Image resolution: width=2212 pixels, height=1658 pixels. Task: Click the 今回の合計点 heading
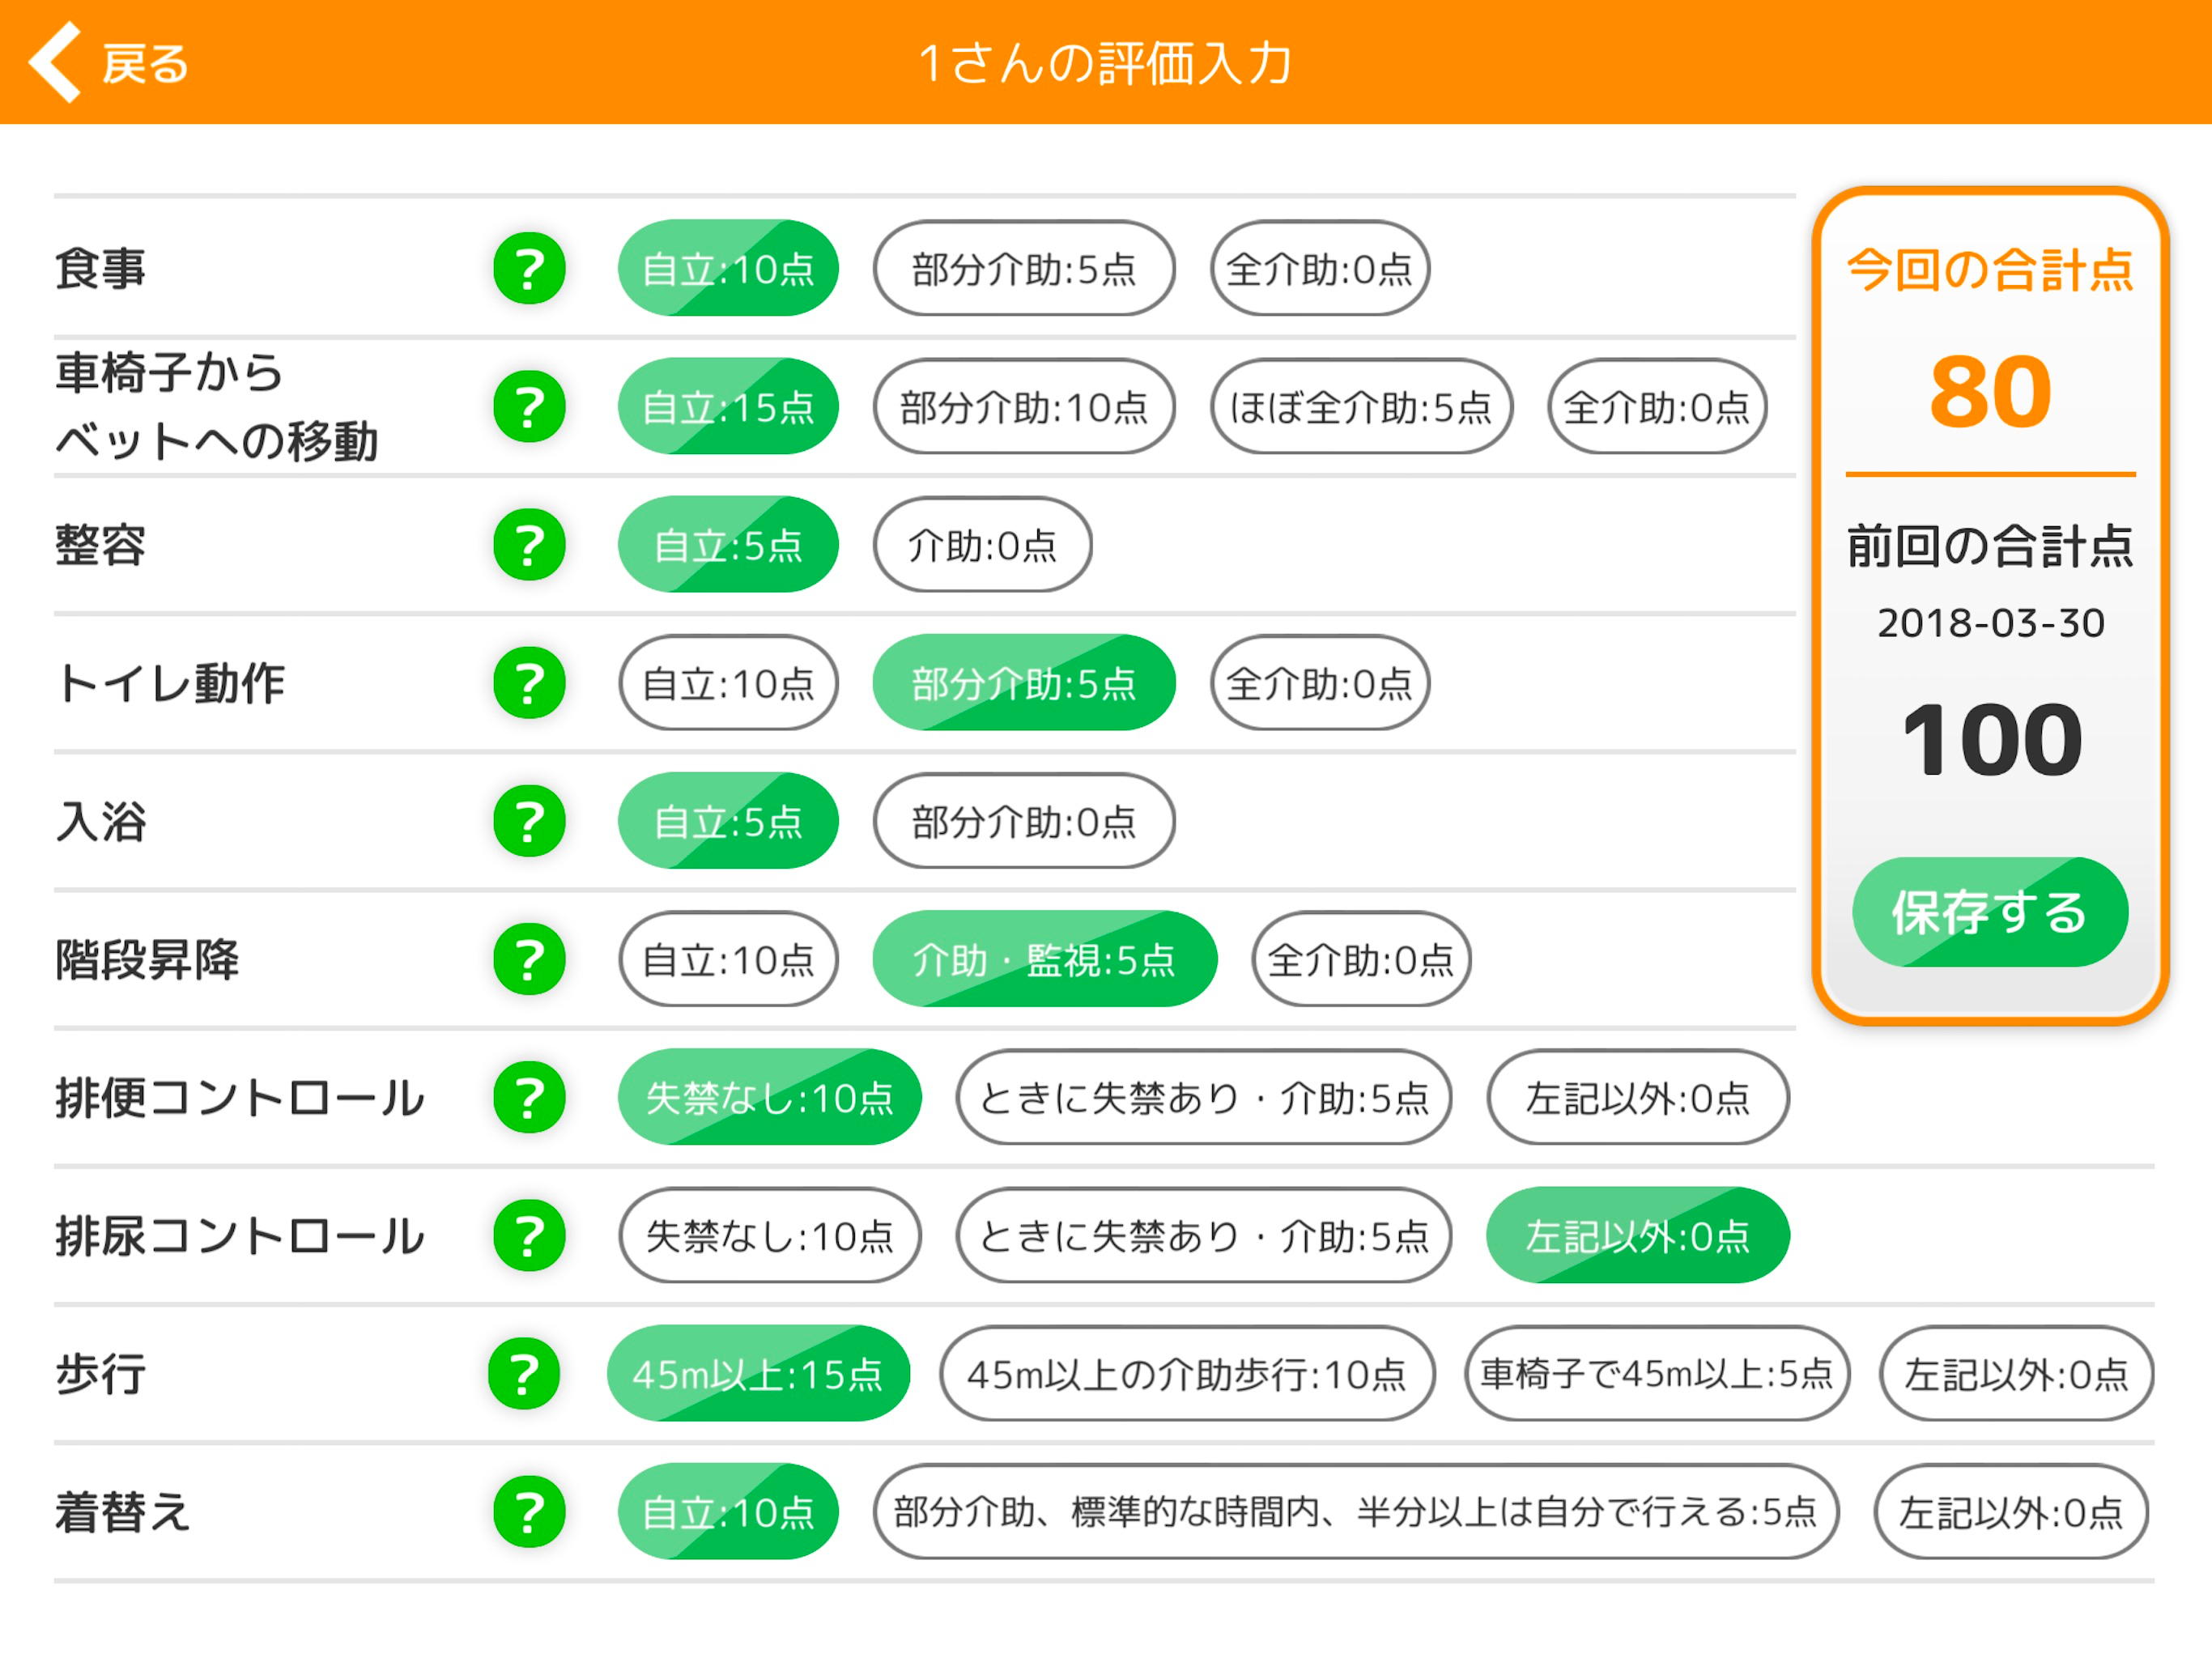click(x=1990, y=269)
